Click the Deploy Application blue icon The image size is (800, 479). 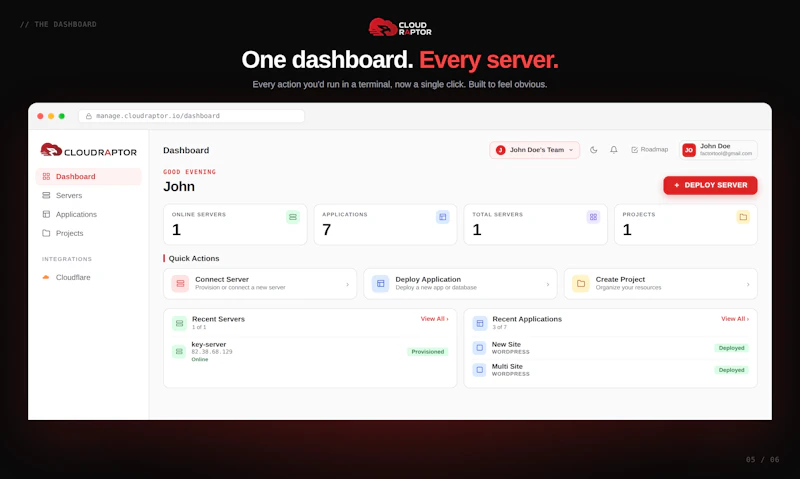tap(381, 284)
